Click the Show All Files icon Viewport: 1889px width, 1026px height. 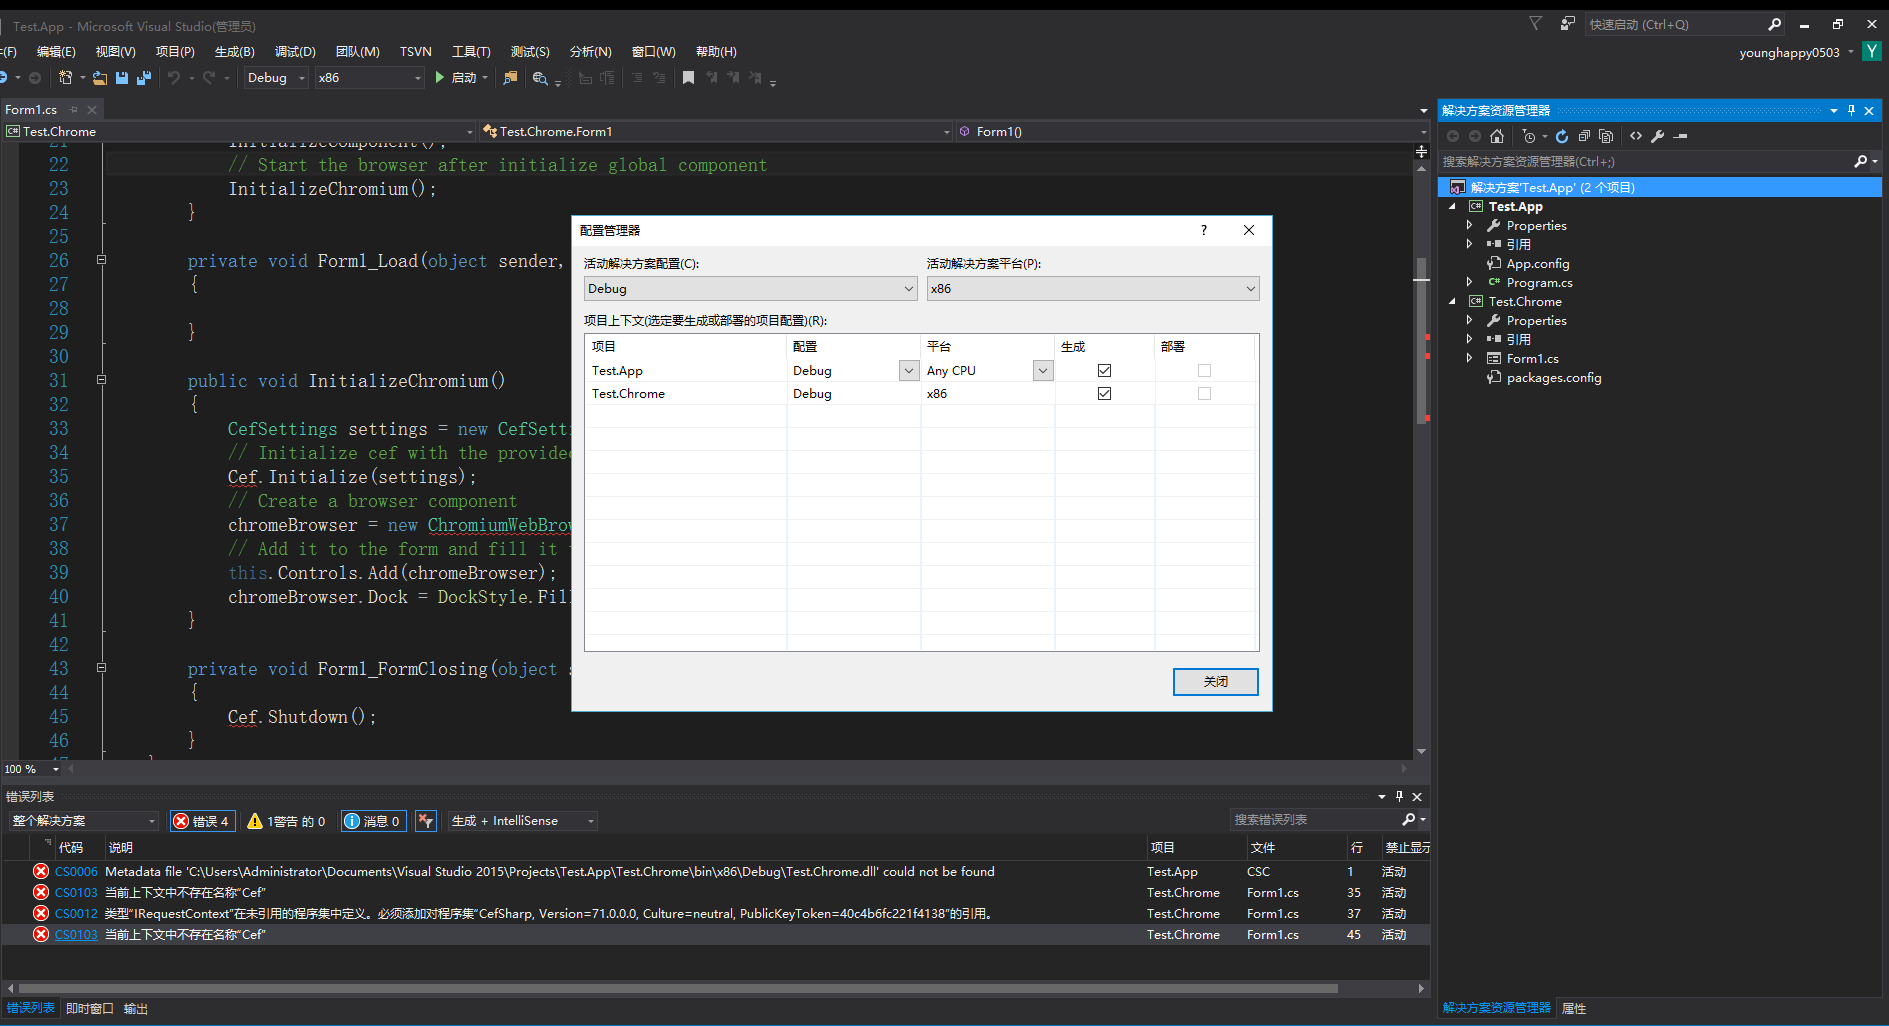(x=1606, y=136)
